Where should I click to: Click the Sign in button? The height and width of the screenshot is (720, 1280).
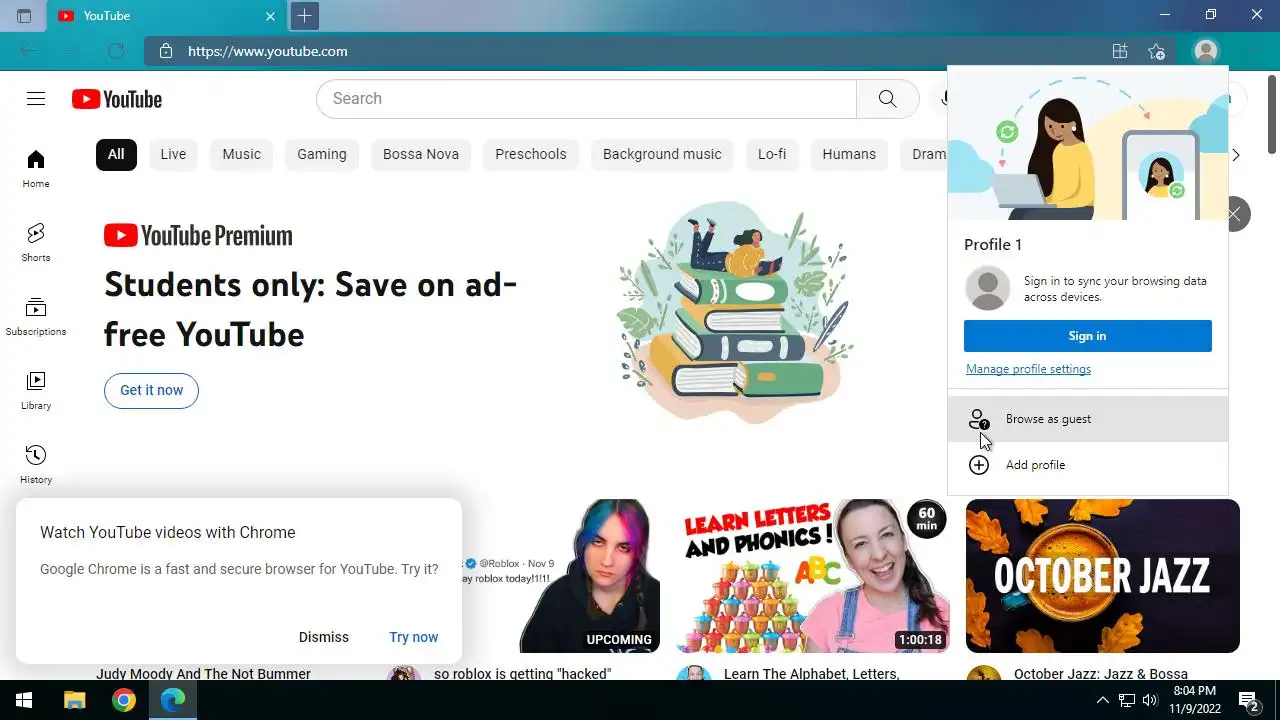(1088, 336)
